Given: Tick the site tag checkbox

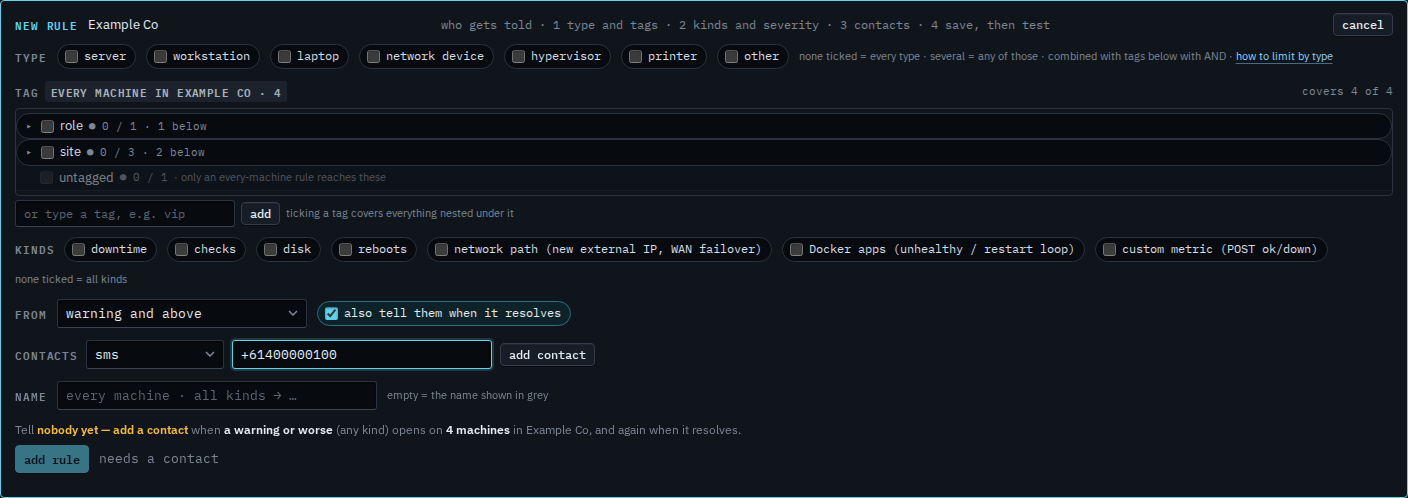Looking at the screenshot, I should tap(47, 152).
